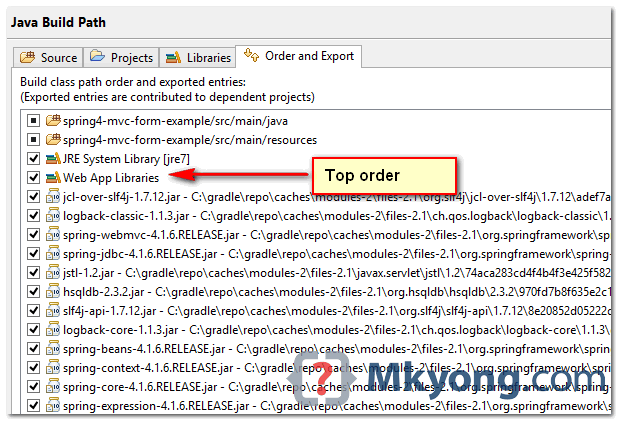
Task: Toggle export checkbox for src/main/java
Action: pyautogui.click(x=34, y=120)
